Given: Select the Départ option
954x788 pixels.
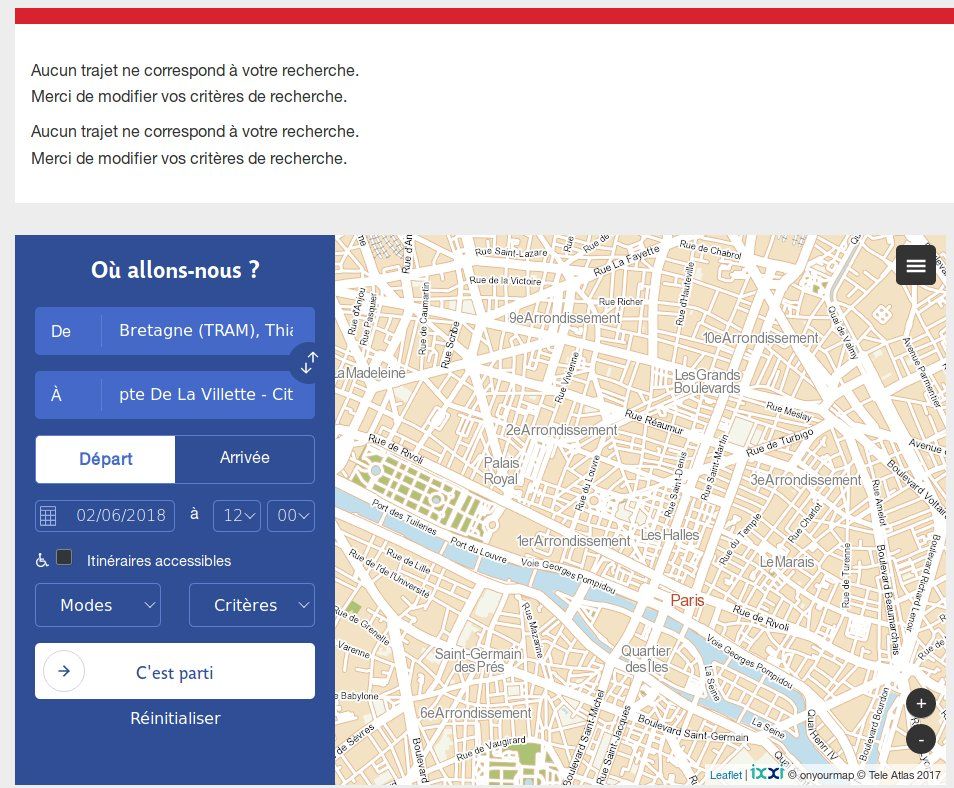Looking at the screenshot, I should pyautogui.click(x=106, y=459).
